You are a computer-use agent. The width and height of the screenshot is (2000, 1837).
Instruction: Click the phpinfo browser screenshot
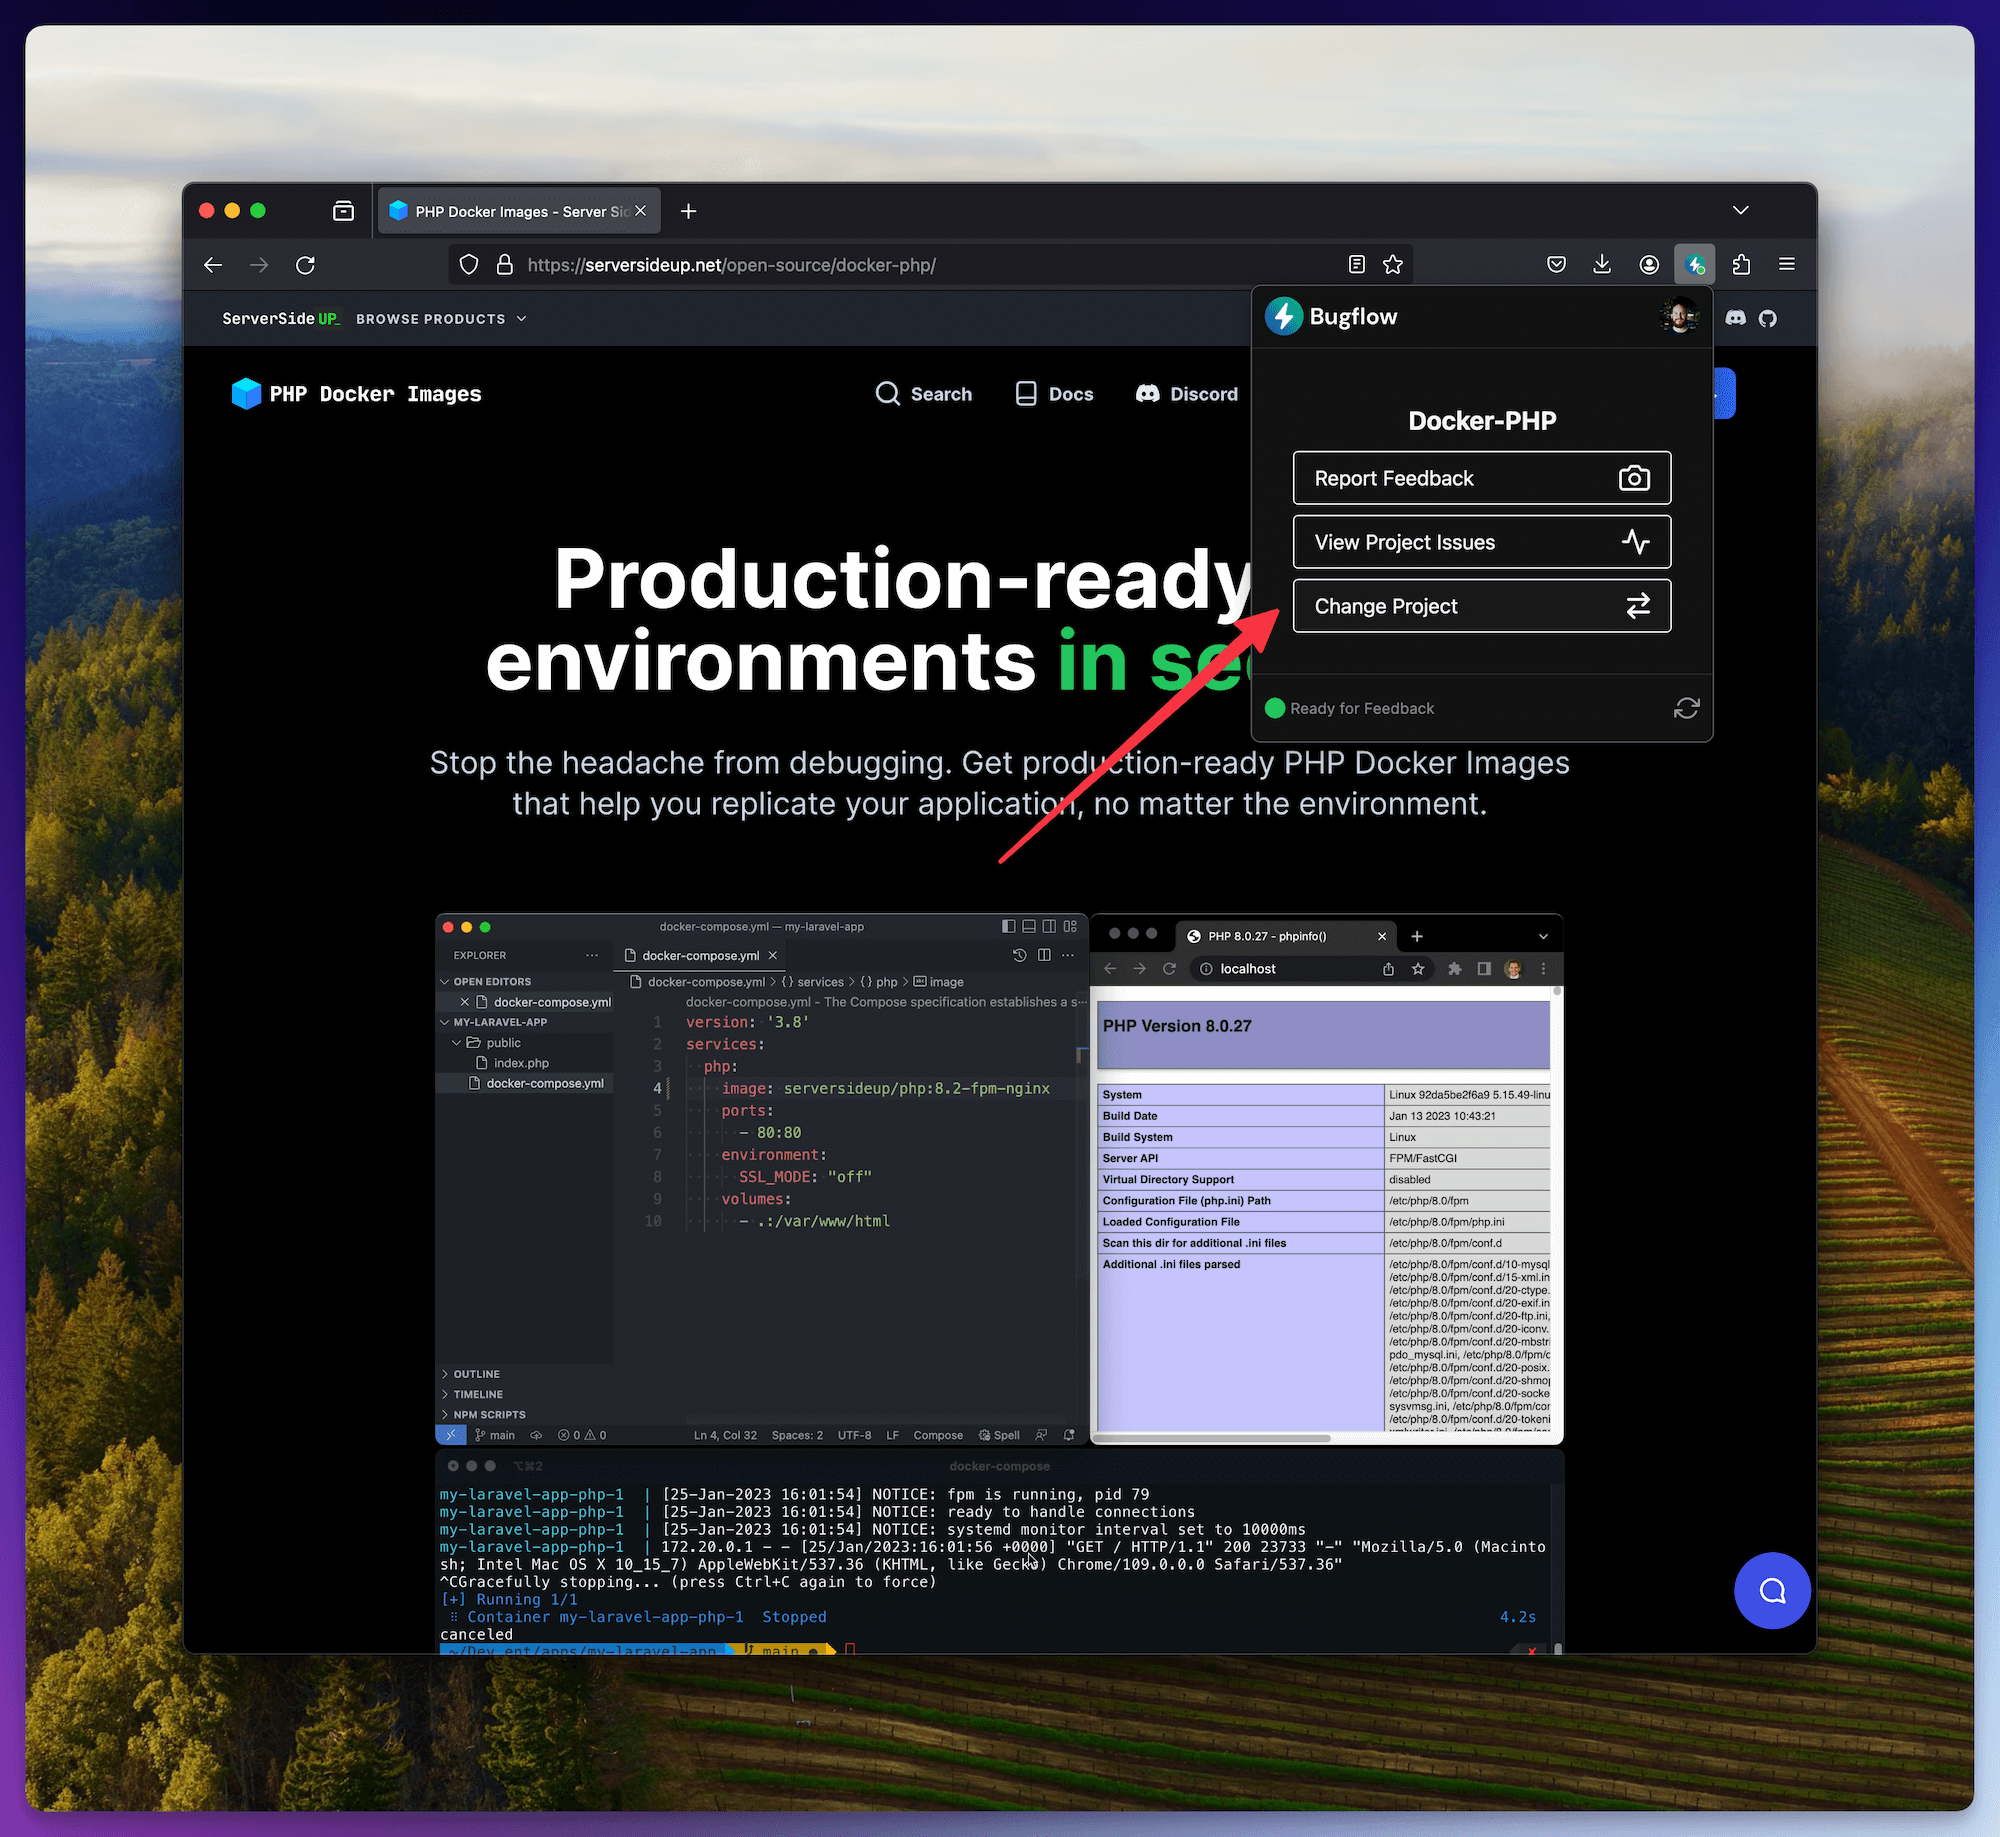1326,1178
